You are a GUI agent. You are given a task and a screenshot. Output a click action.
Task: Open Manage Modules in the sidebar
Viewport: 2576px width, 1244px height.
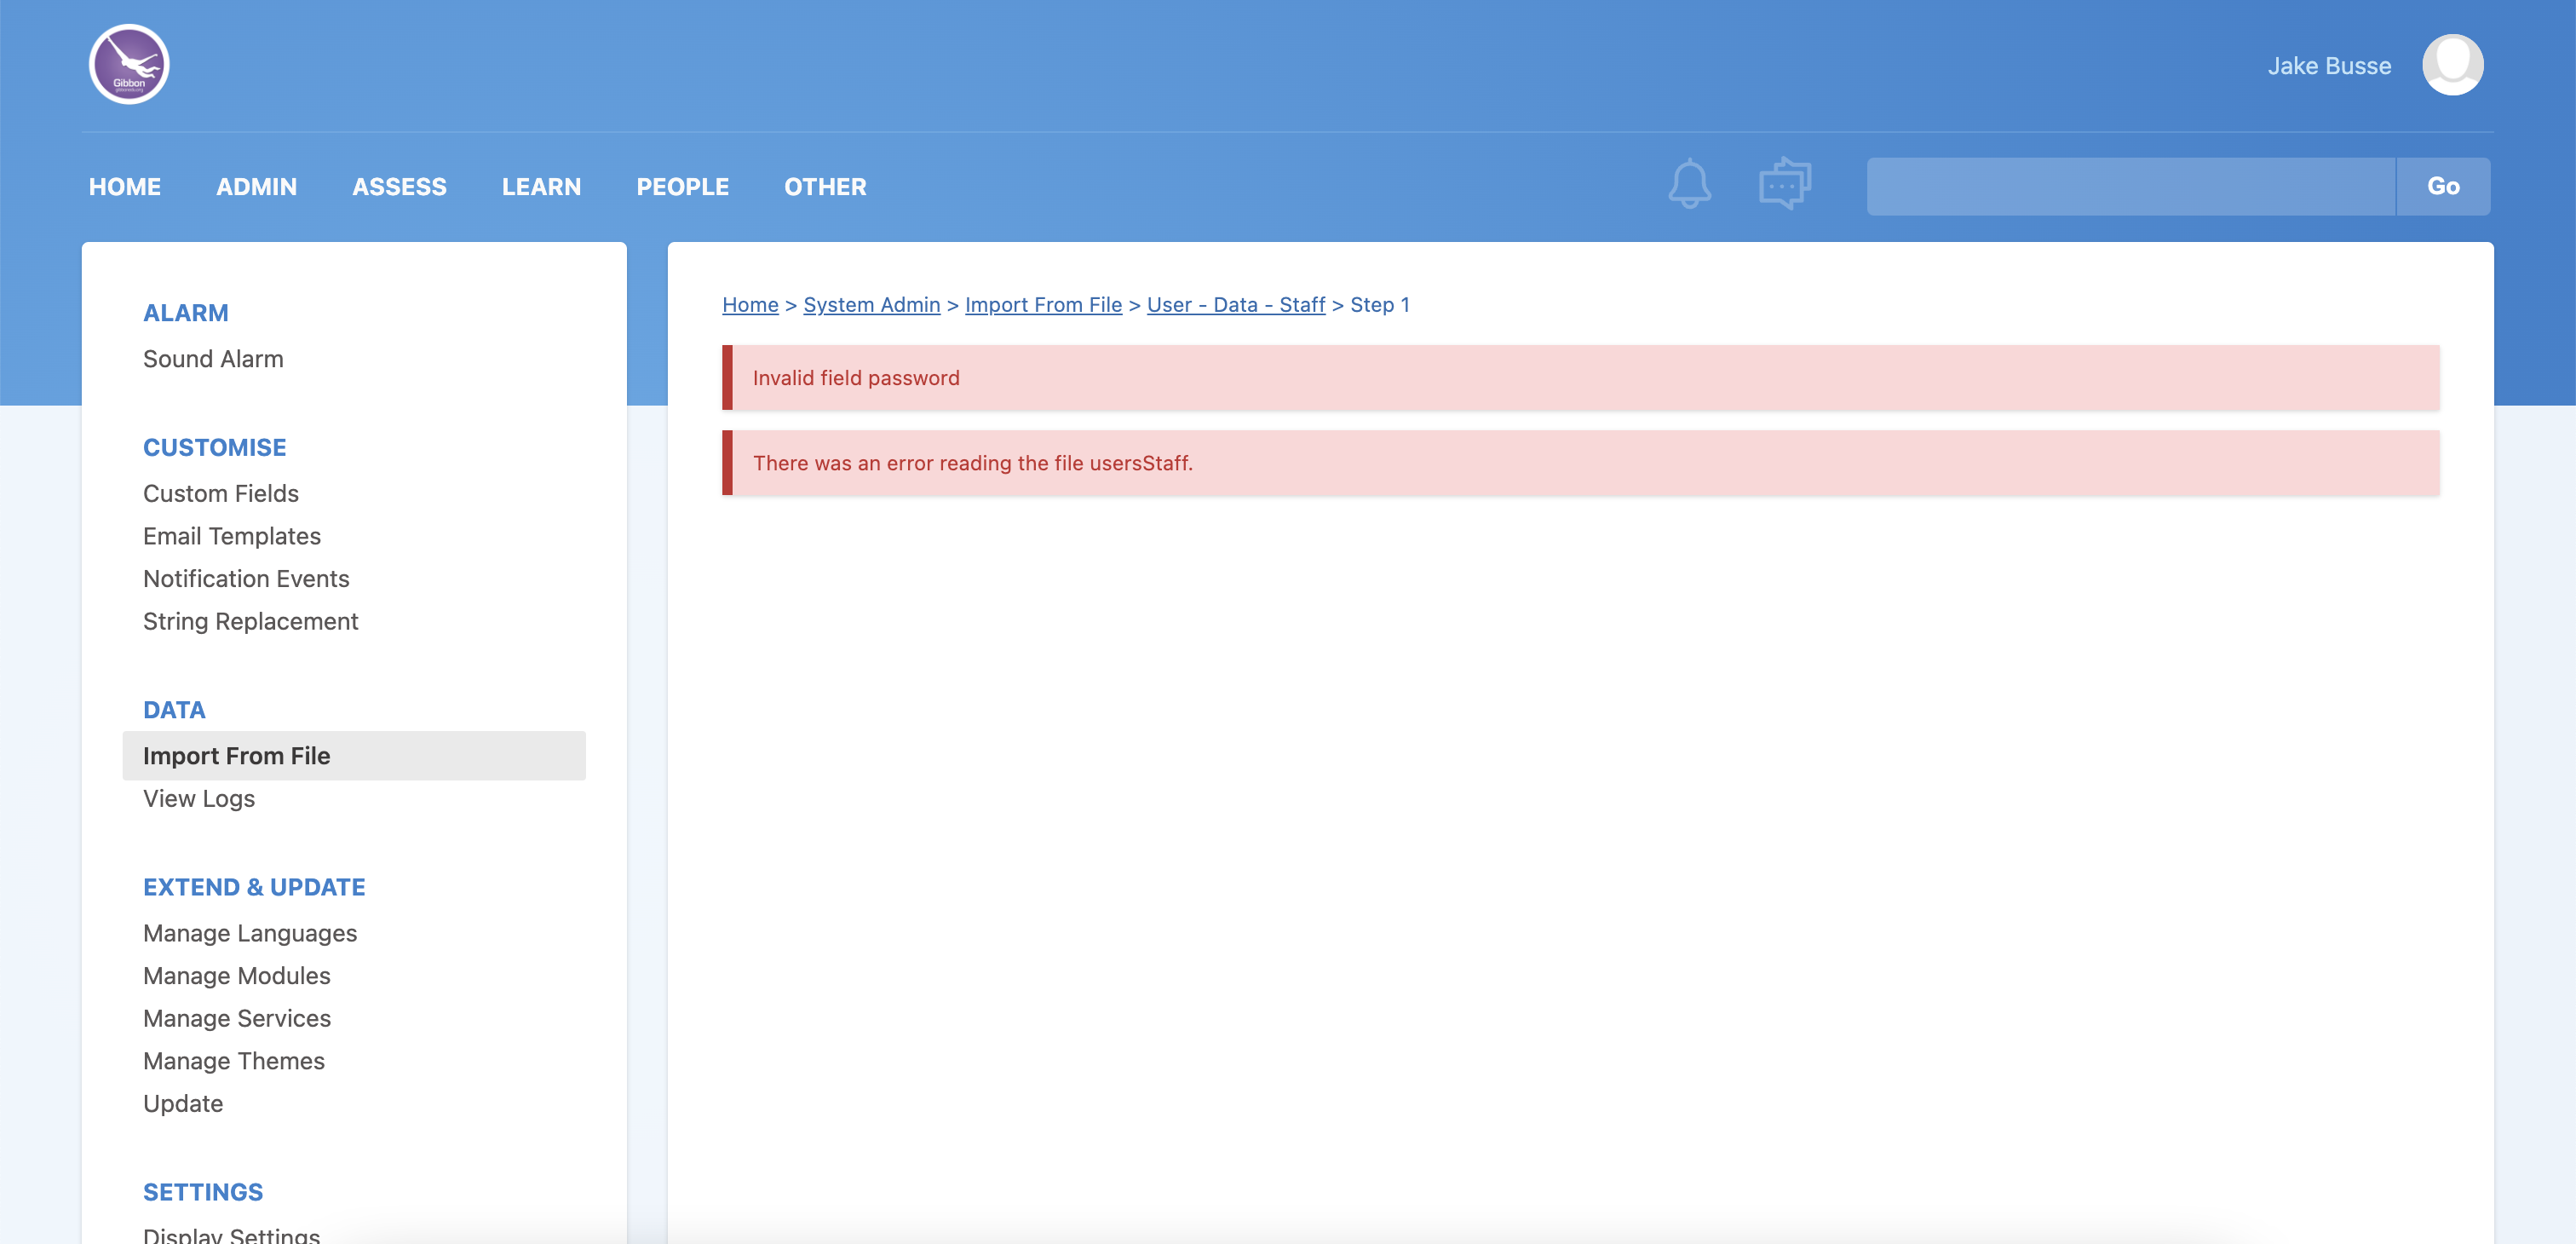[x=237, y=976]
